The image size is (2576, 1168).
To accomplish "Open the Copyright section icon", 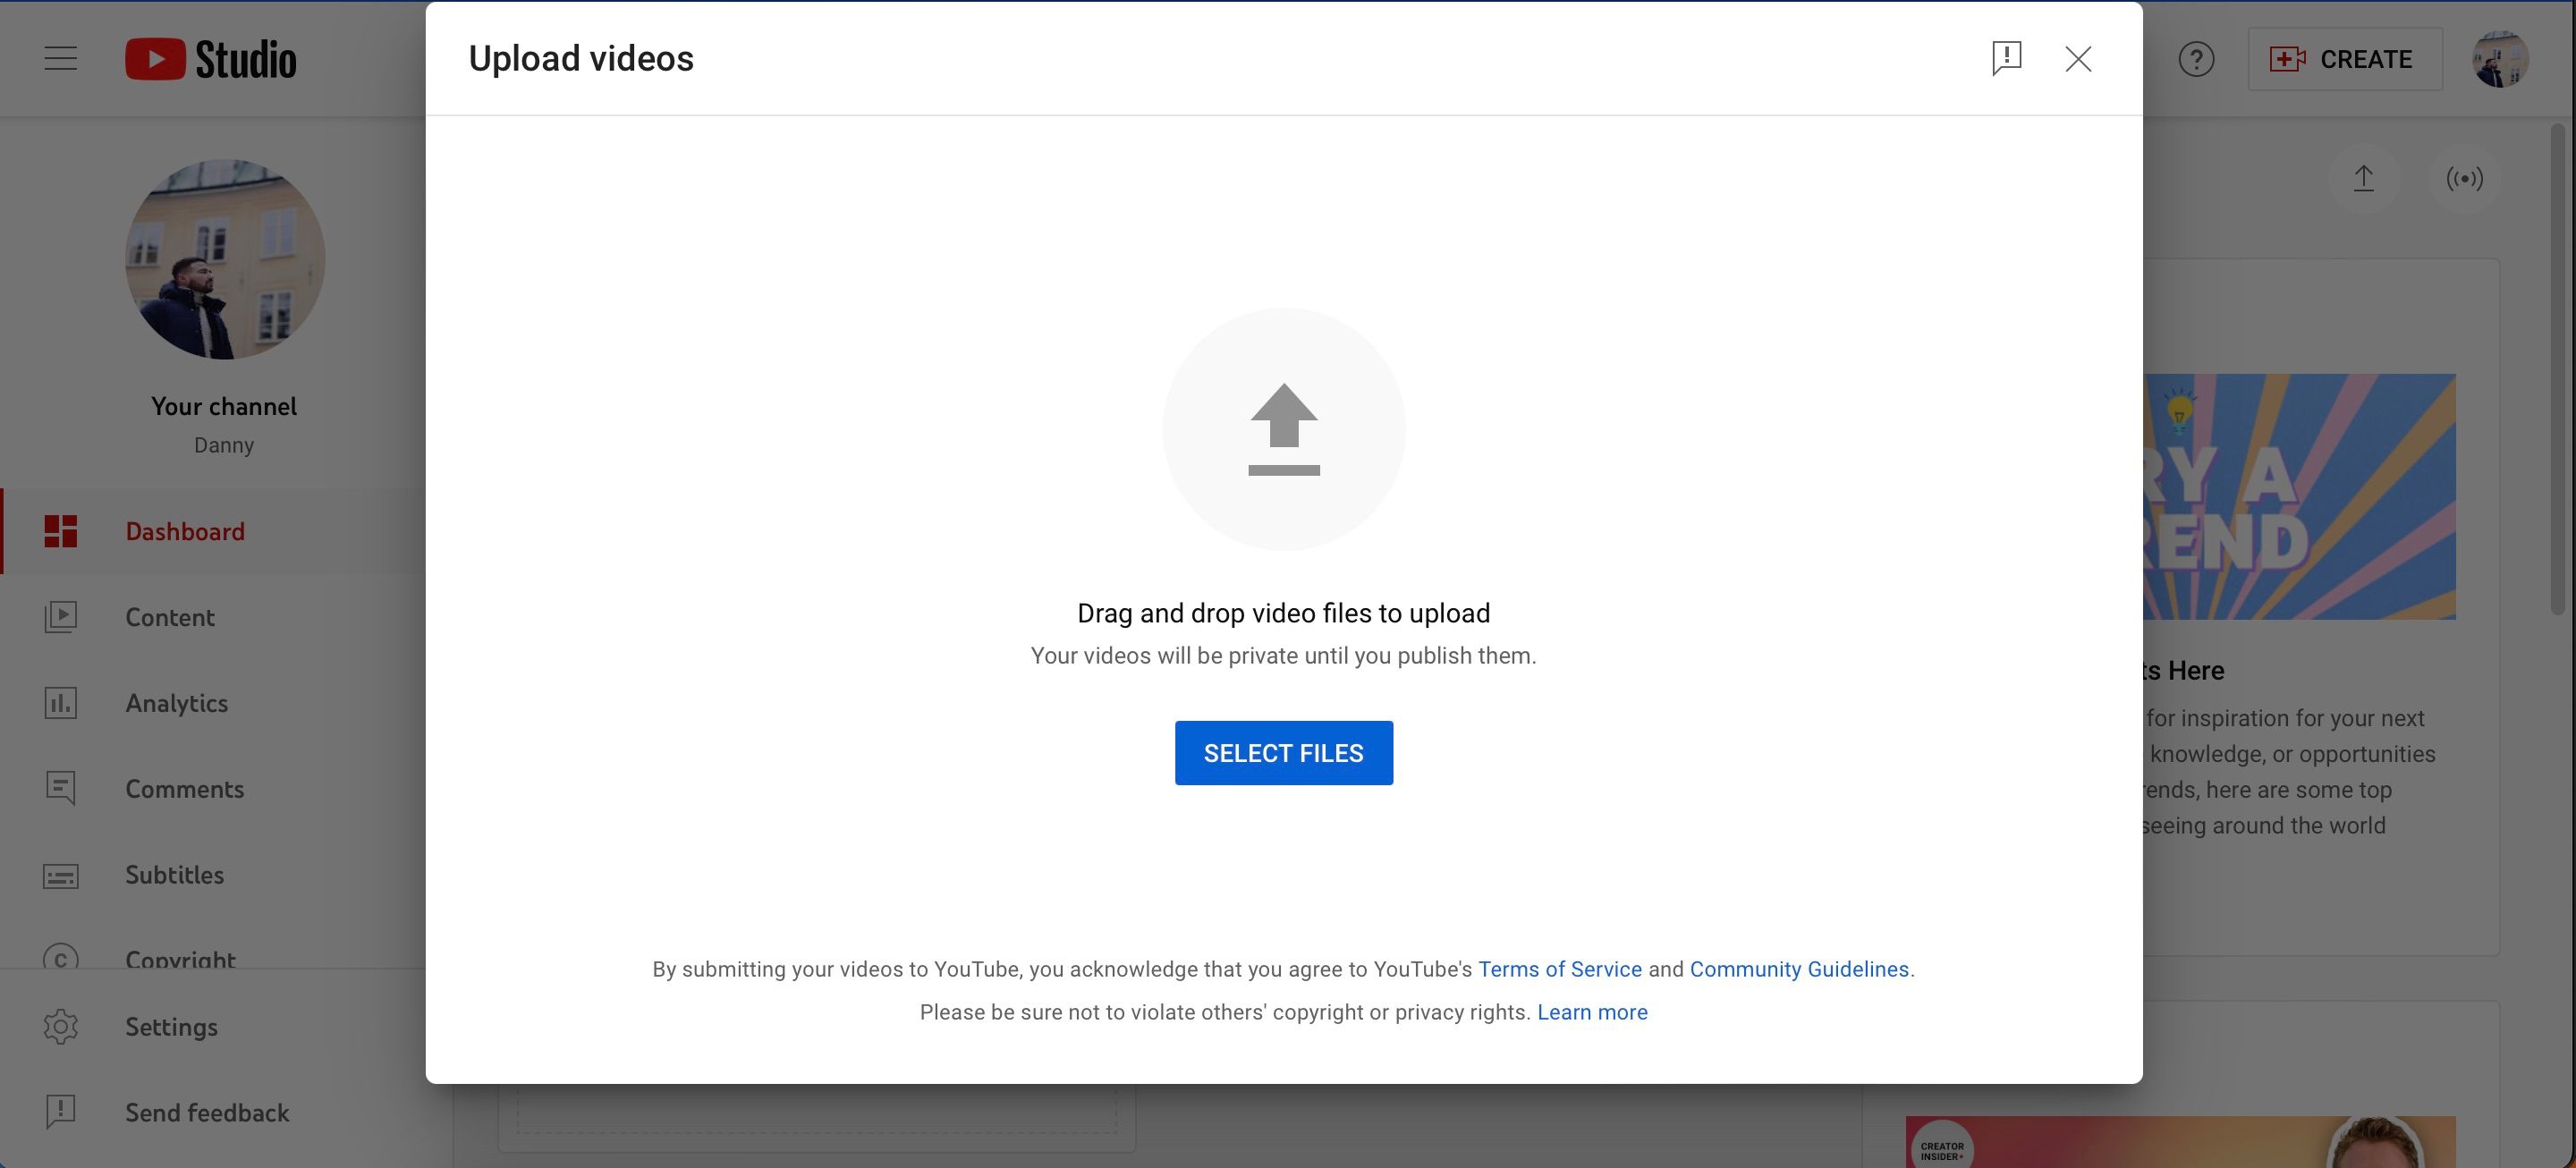I will pos(60,960).
